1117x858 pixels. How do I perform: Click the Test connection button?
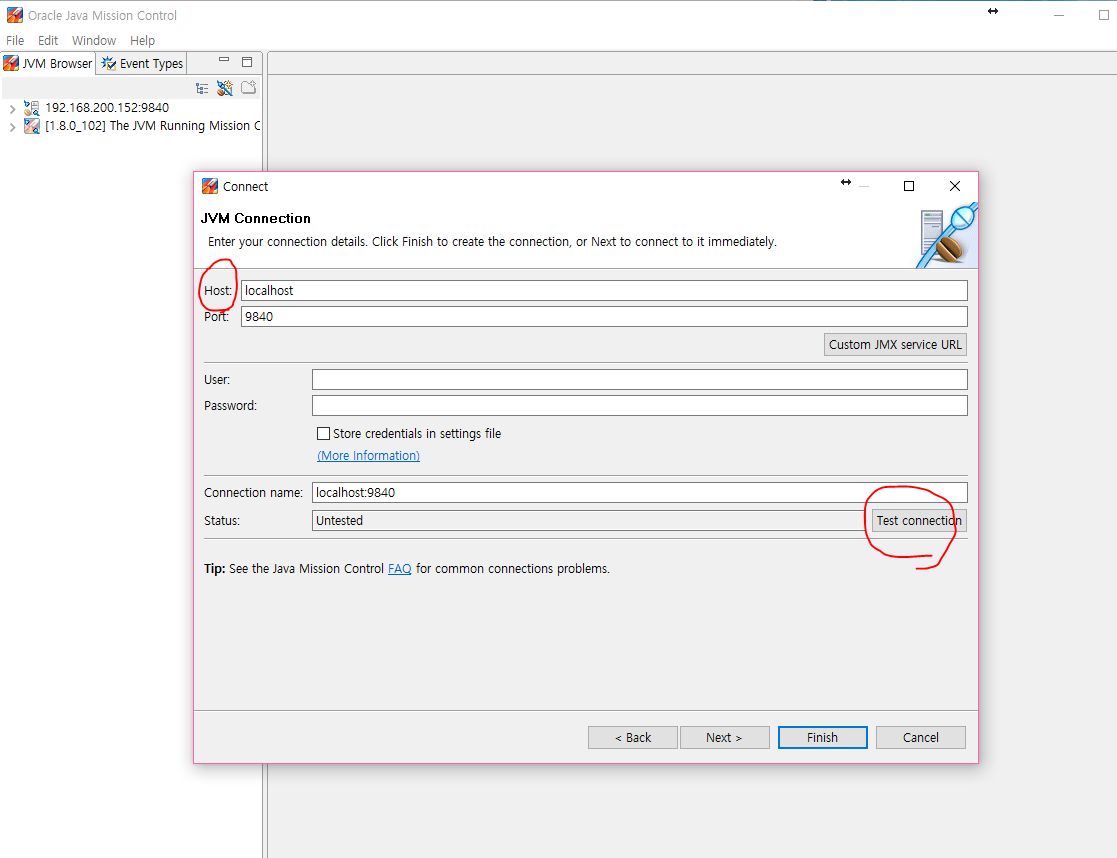coord(919,520)
